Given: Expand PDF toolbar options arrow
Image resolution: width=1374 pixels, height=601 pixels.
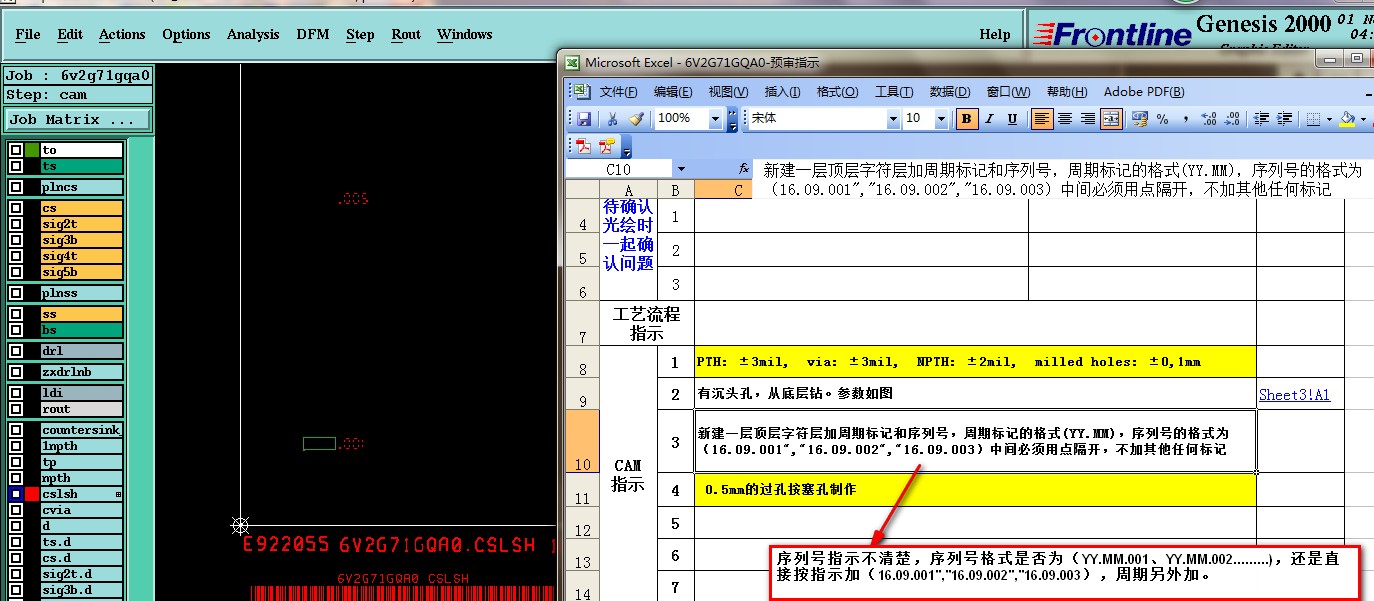Looking at the screenshot, I should 627,147.
